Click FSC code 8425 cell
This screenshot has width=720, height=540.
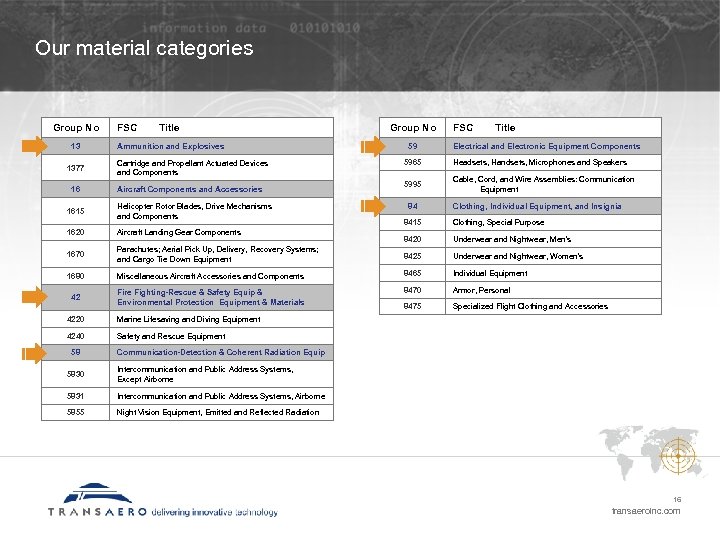tap(412, 256)
